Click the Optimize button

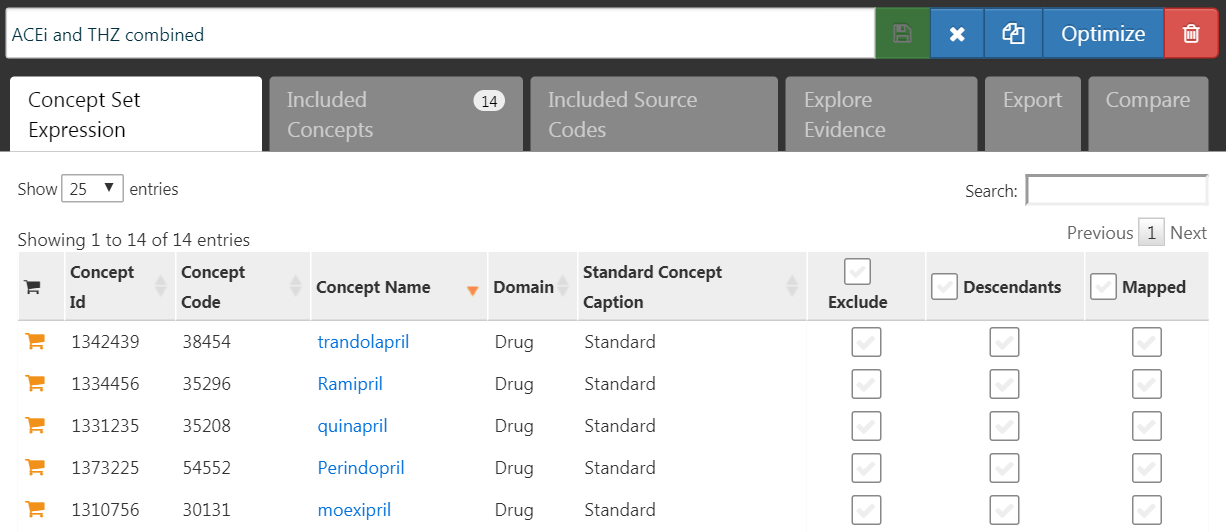tap(1103, 34)
